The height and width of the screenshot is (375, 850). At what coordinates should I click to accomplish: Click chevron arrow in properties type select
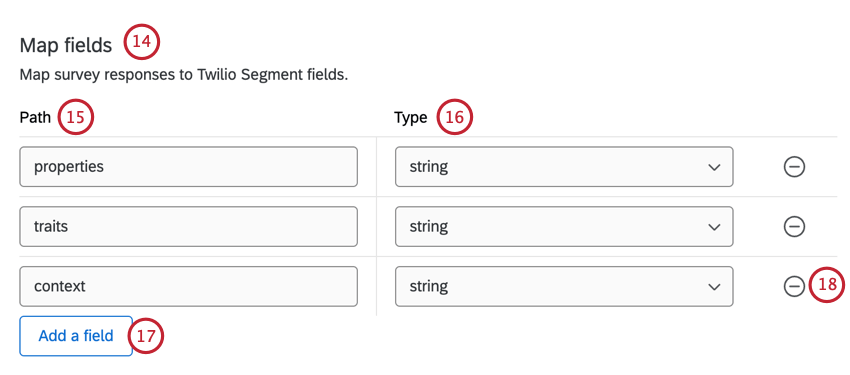(x=714, y=167)
